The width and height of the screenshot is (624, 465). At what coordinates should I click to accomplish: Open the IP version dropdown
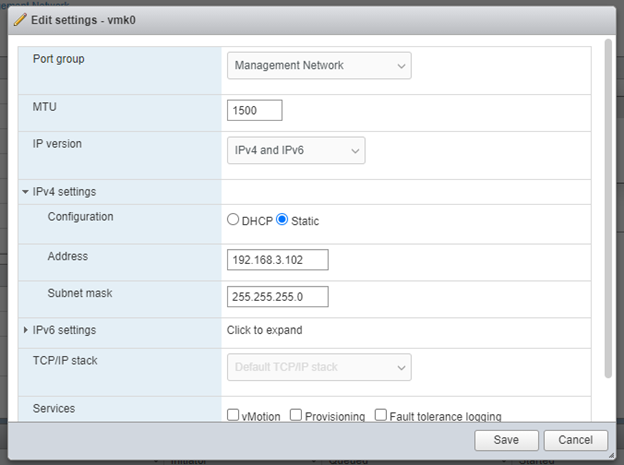(x=296, y=150)
